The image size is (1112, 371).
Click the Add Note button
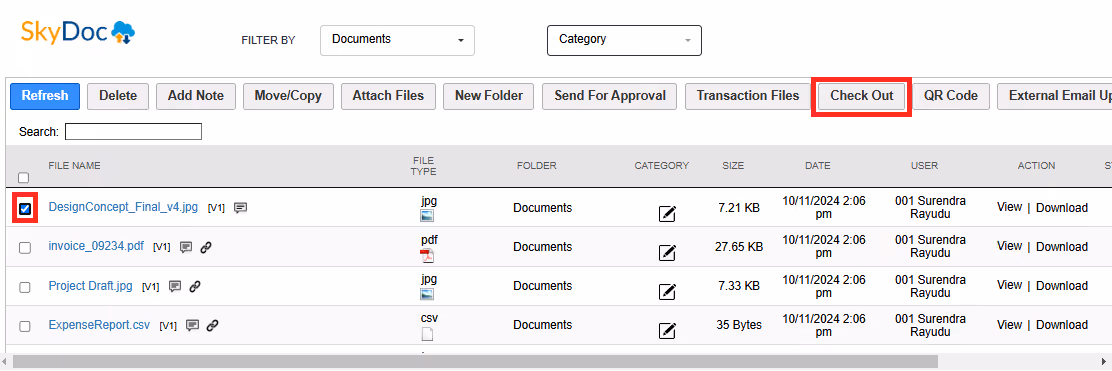tap(196, 96)
